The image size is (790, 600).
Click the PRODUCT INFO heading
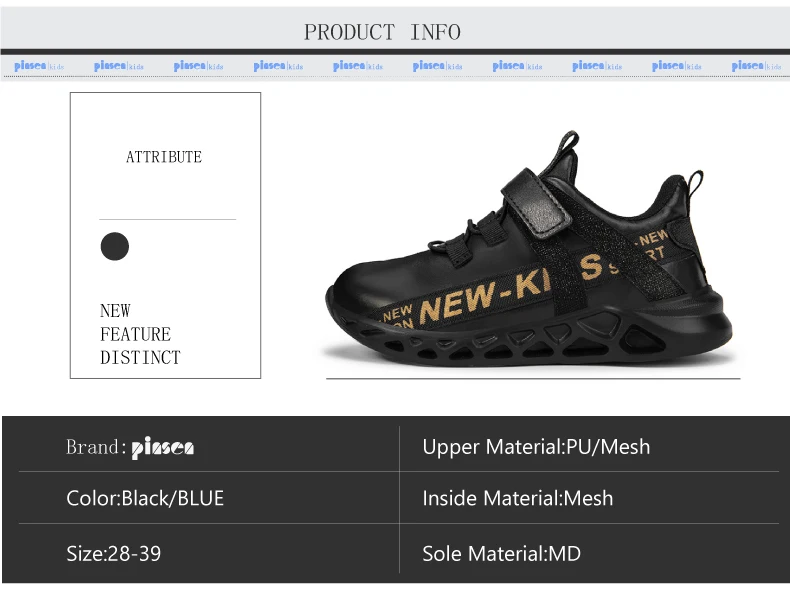[382, 32]
